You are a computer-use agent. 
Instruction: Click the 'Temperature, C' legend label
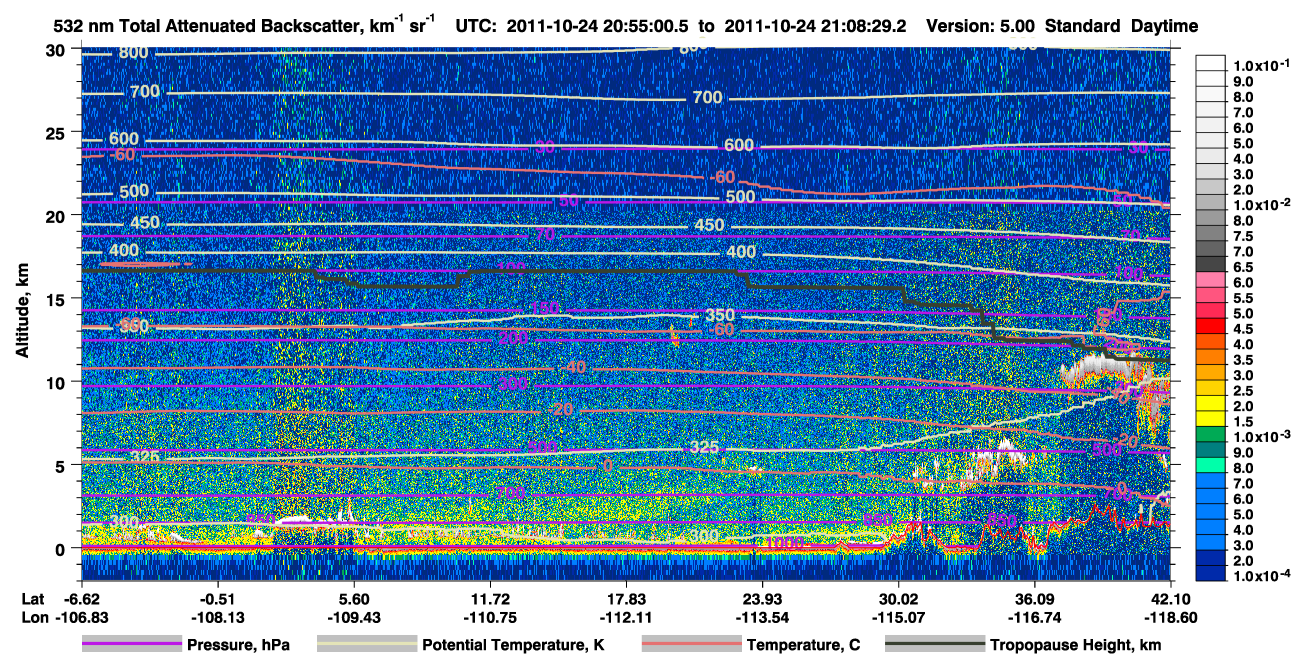pyautogui.click(x=803, y=645)
